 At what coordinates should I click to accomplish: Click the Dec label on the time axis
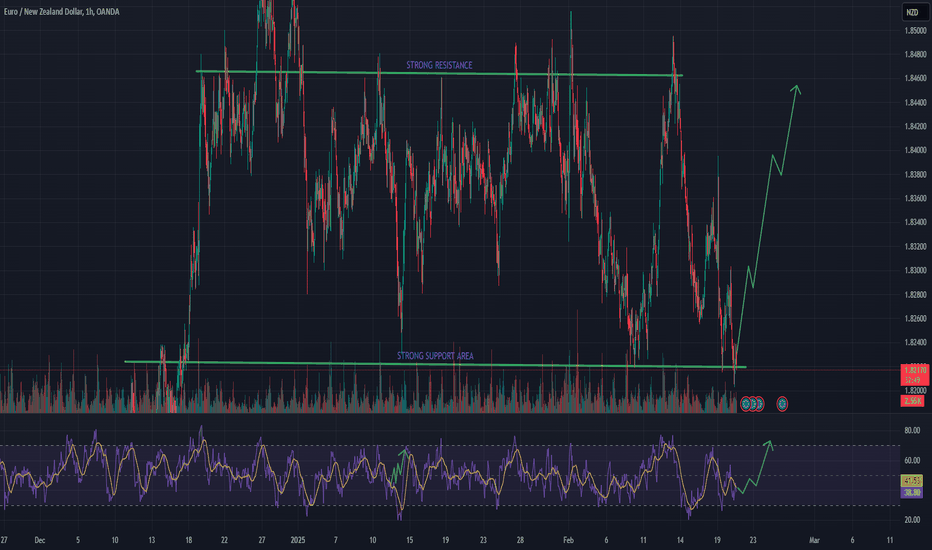click(x=40, y=540)
